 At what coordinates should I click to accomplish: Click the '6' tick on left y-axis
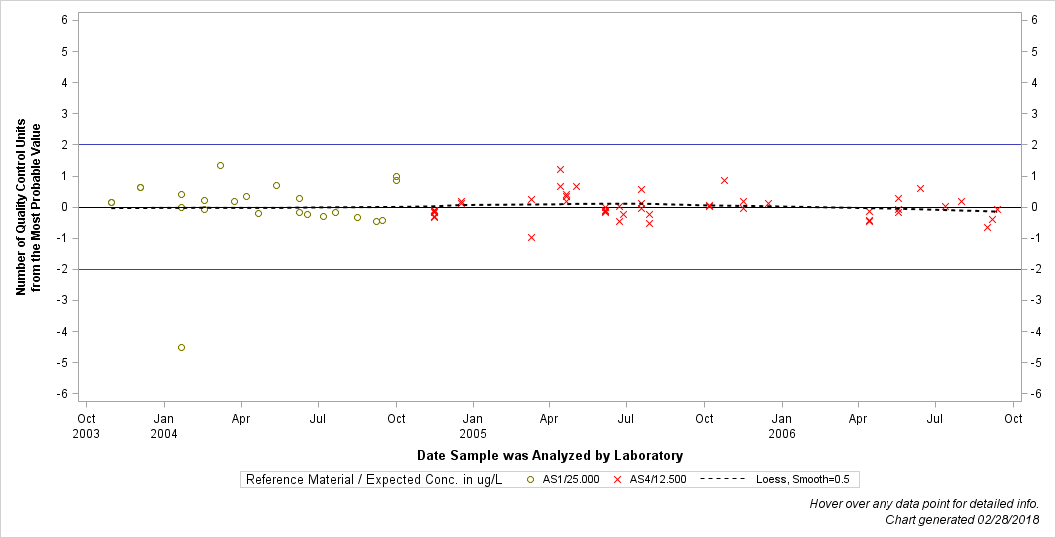pos(64,20)
